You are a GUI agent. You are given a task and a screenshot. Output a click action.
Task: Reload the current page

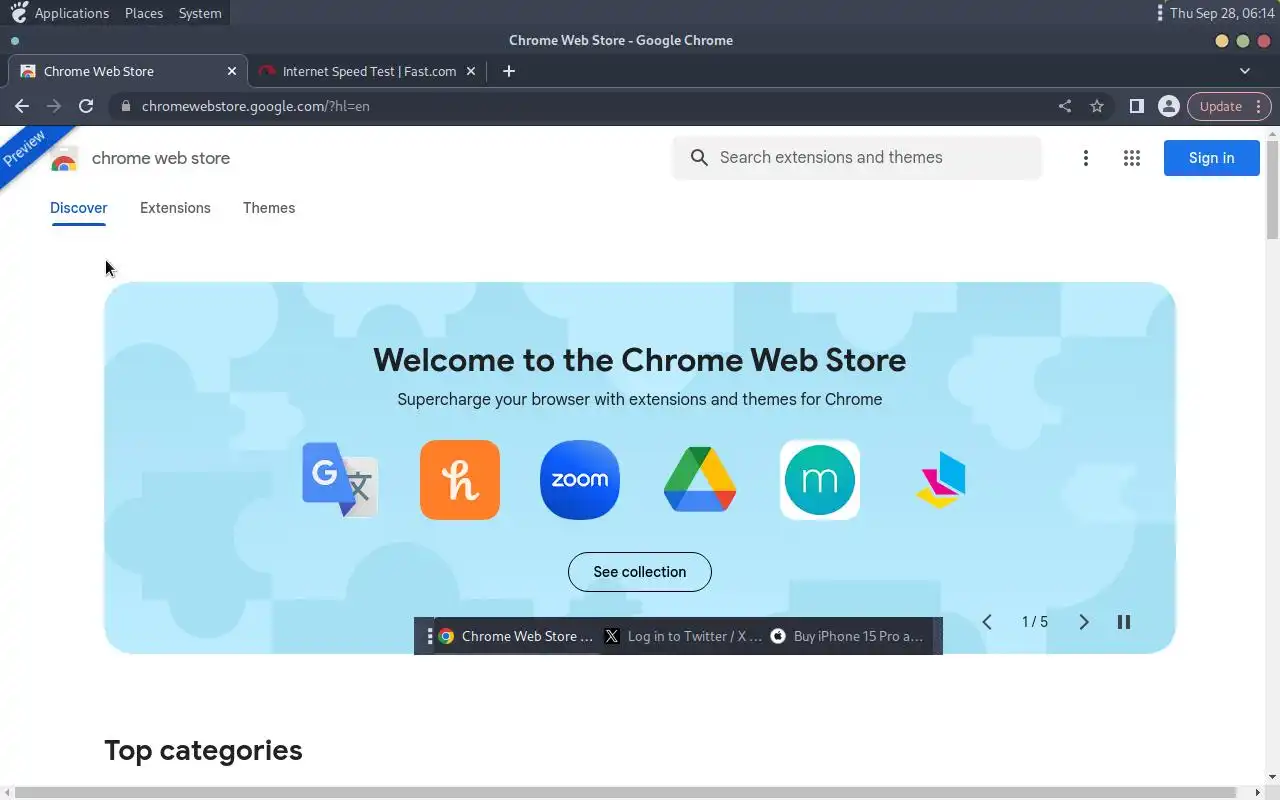point(86,106)
